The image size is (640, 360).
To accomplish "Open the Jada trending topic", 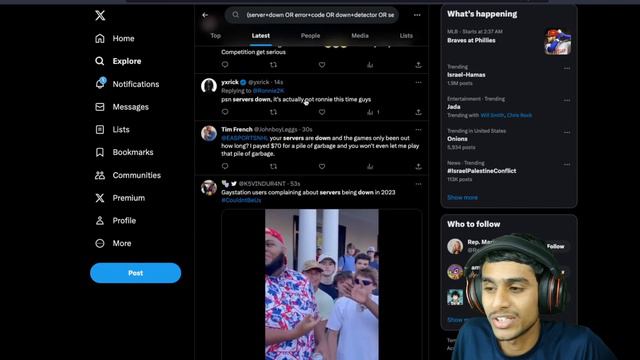I will [453, 107].
